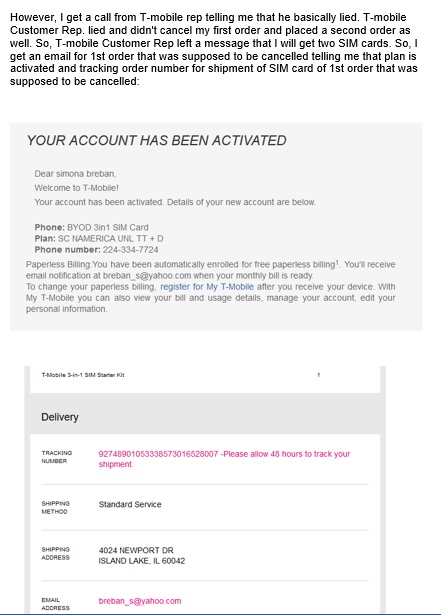Click the 'Phone: BYOD 3in1 SIM Card' line
Image resolution: width=441 pixels, height=615 pixels.
[91, 227]
